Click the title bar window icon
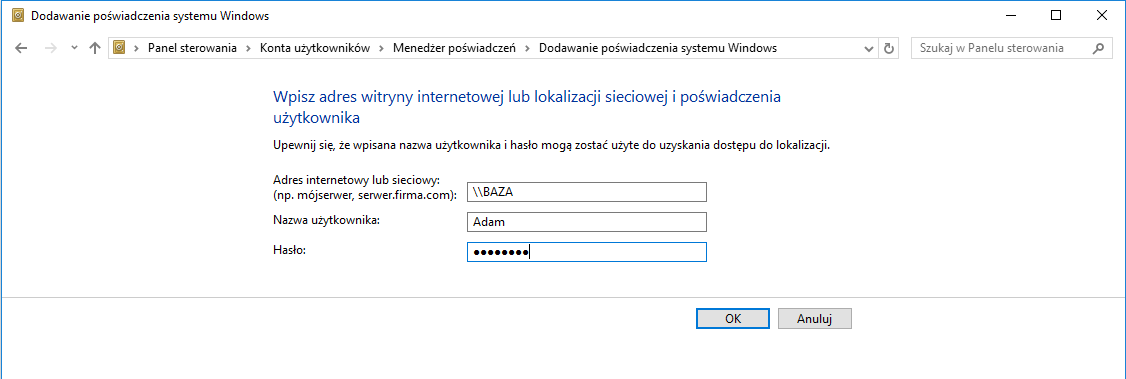1126x379 pixels. [19, 15]
